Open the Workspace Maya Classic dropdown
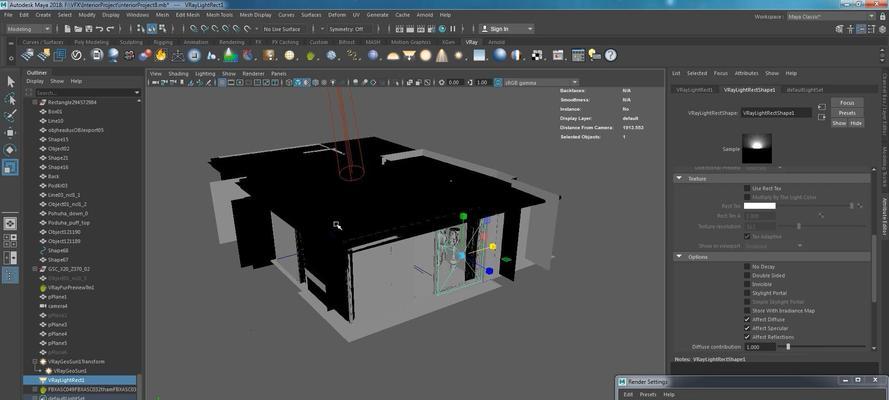889x400 pixels. click(x=831, y=16)
